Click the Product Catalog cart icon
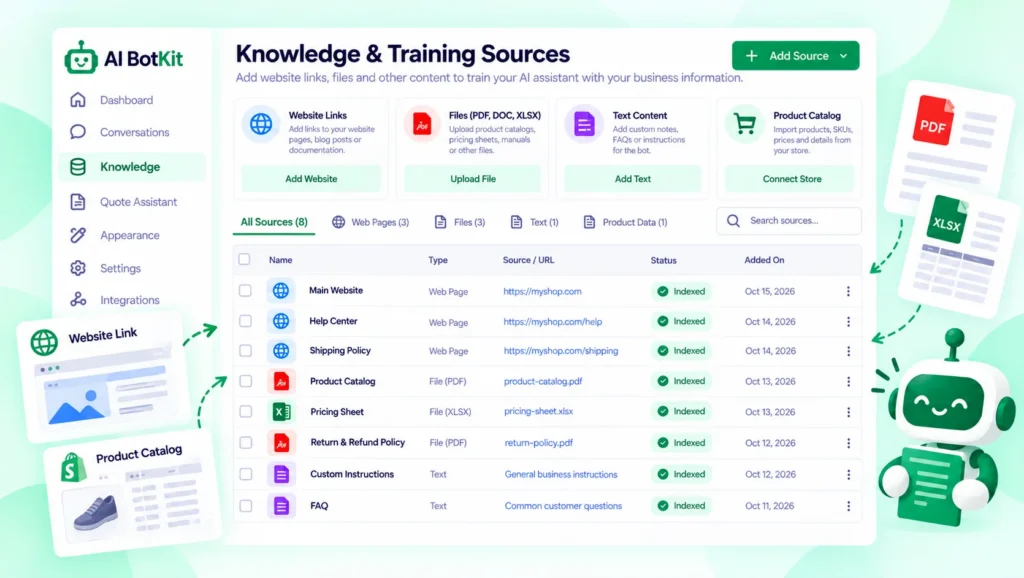This screenshot has width=1024, height=578. (744, 123)
